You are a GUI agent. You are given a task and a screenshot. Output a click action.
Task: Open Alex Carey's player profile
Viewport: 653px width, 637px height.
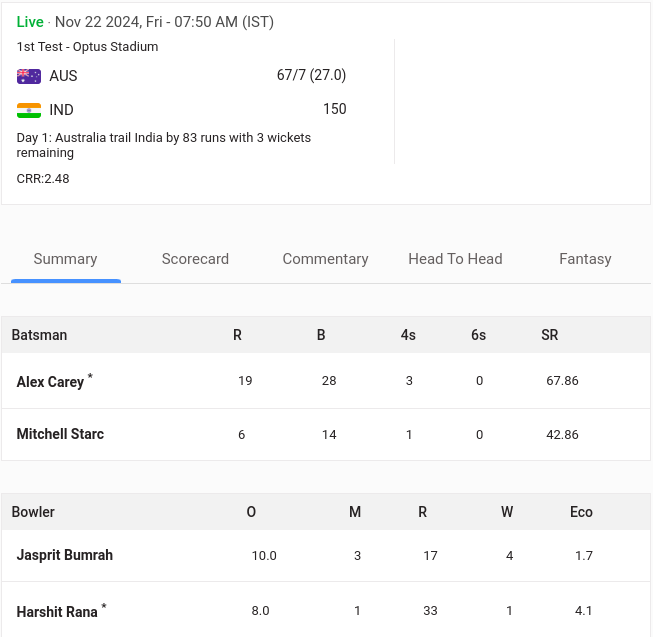click(x=50, y=382)
